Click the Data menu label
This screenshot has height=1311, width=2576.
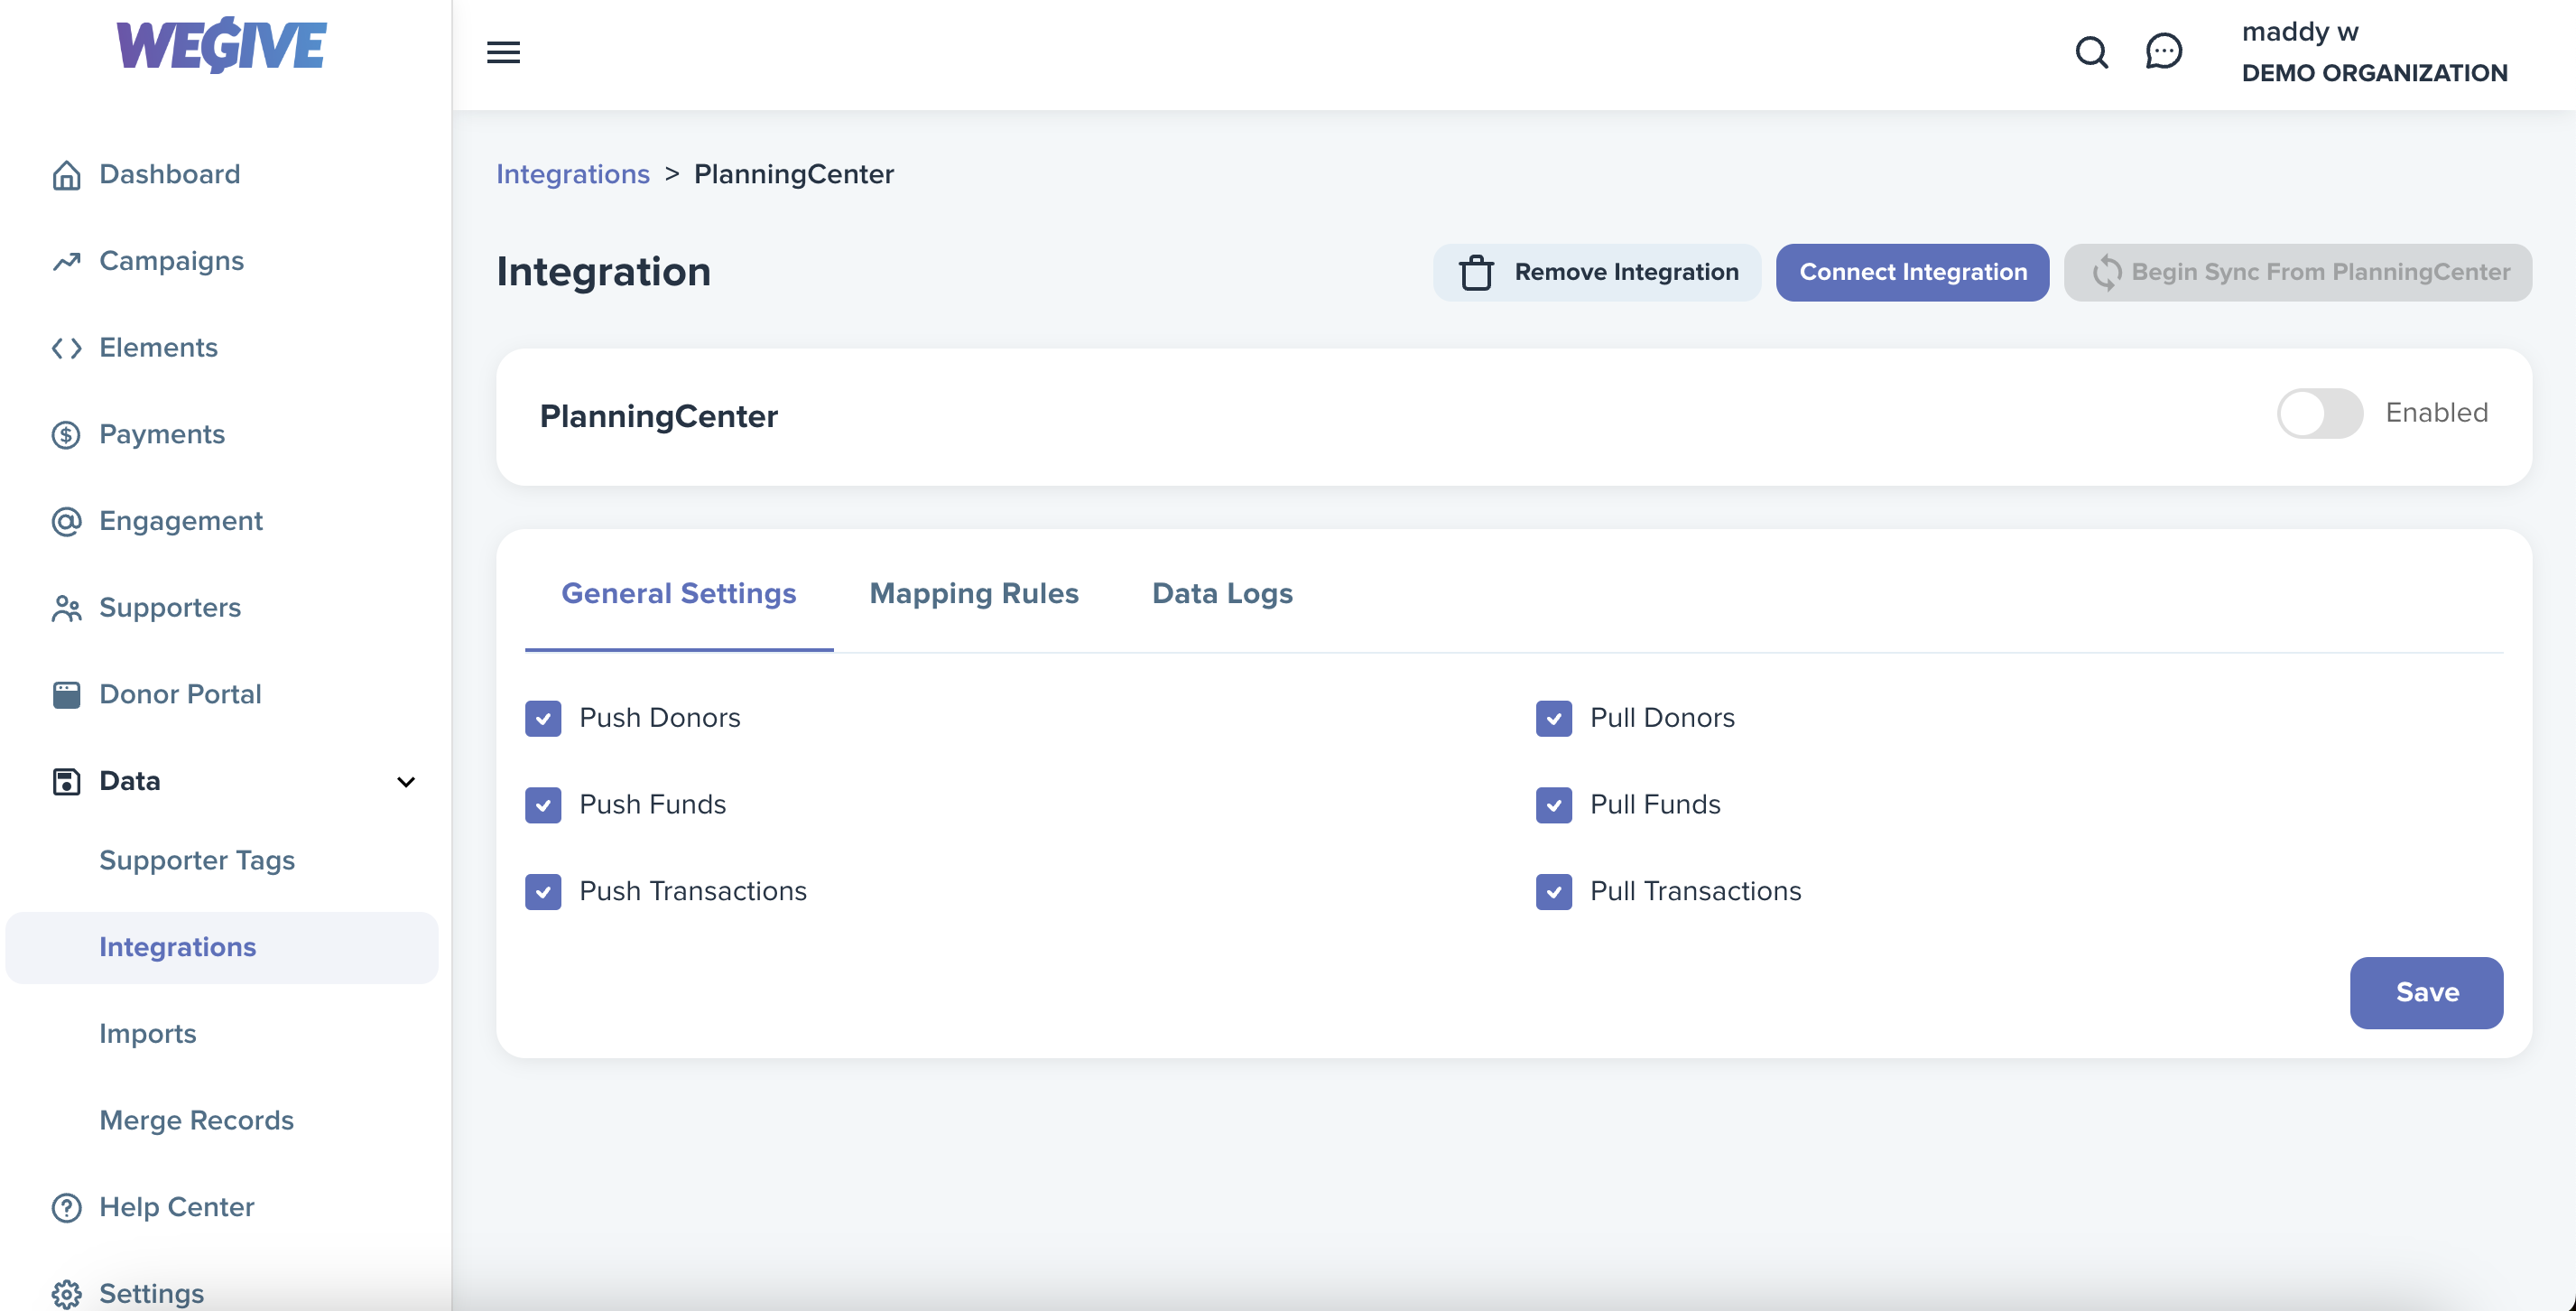130,781
